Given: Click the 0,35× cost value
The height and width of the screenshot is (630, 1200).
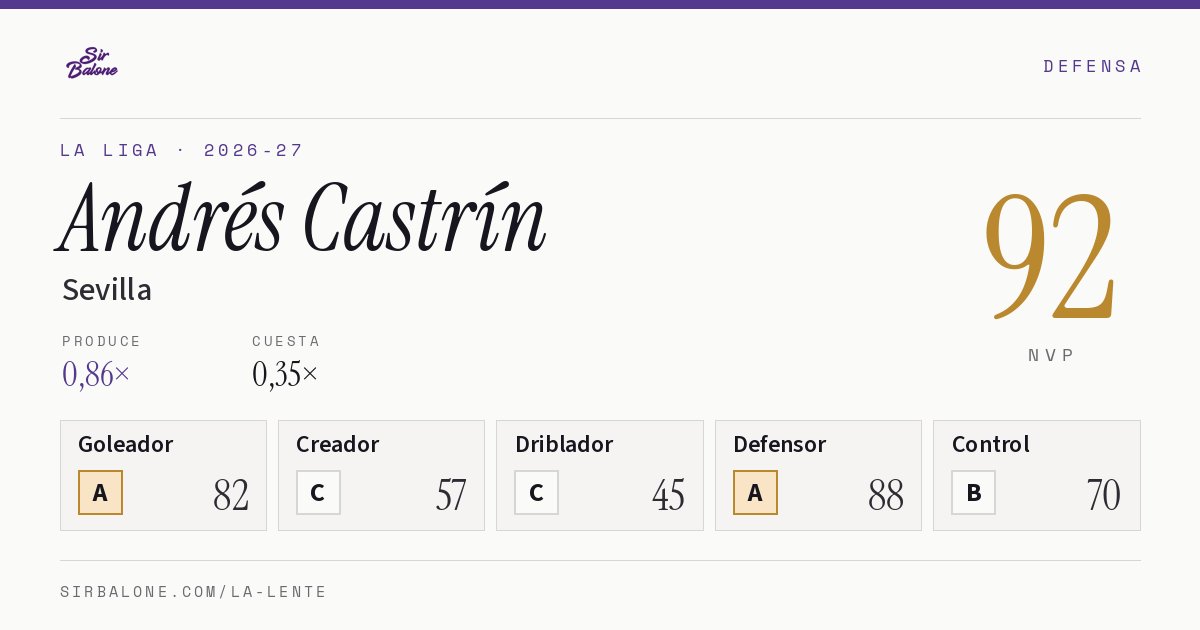Looking at the screenshot, I should pyautogui.click(x=285, y=374).
